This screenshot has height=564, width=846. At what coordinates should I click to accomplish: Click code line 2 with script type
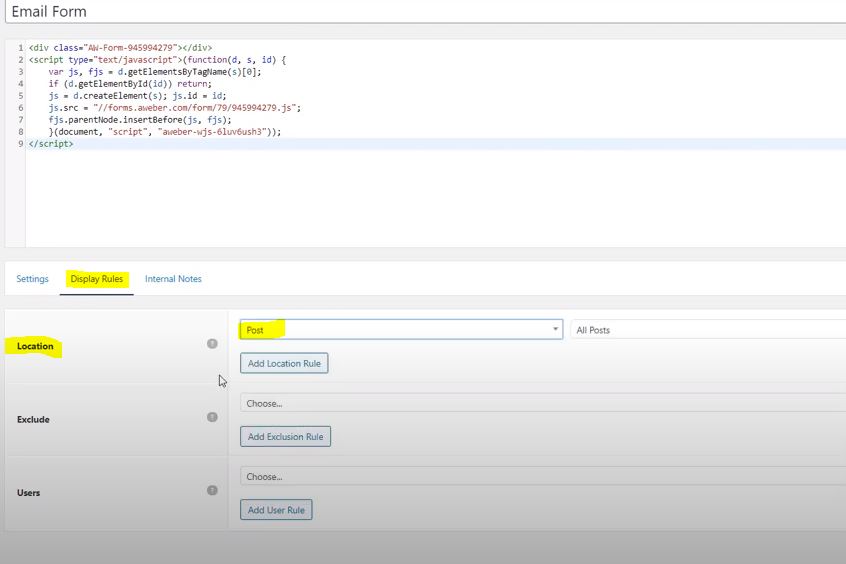158,60
